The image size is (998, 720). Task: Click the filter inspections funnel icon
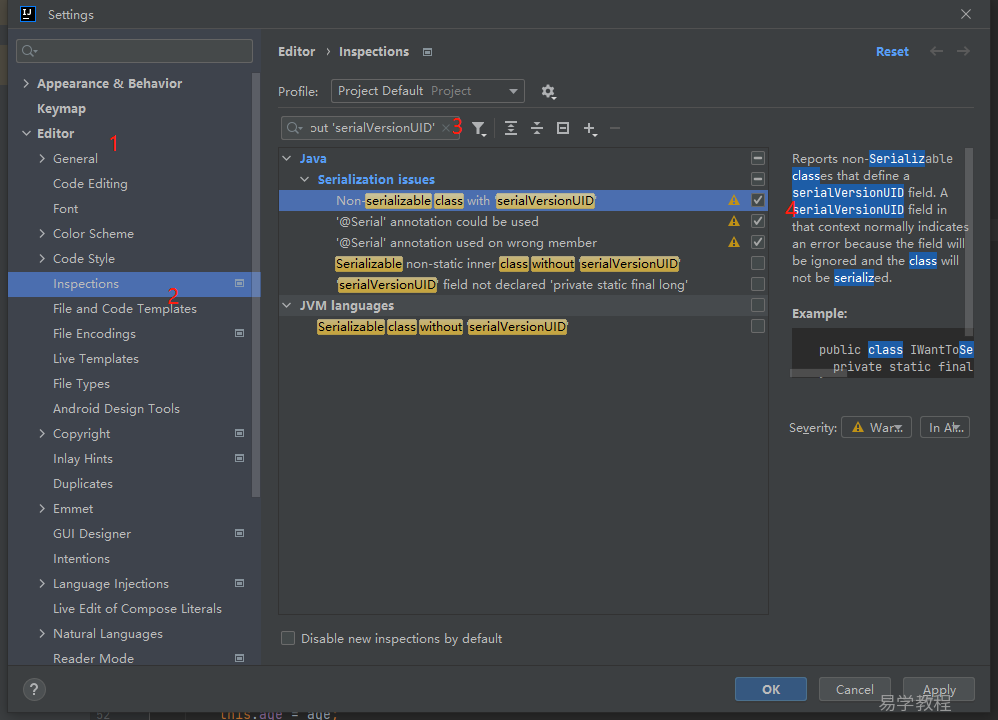coord(479,129)
